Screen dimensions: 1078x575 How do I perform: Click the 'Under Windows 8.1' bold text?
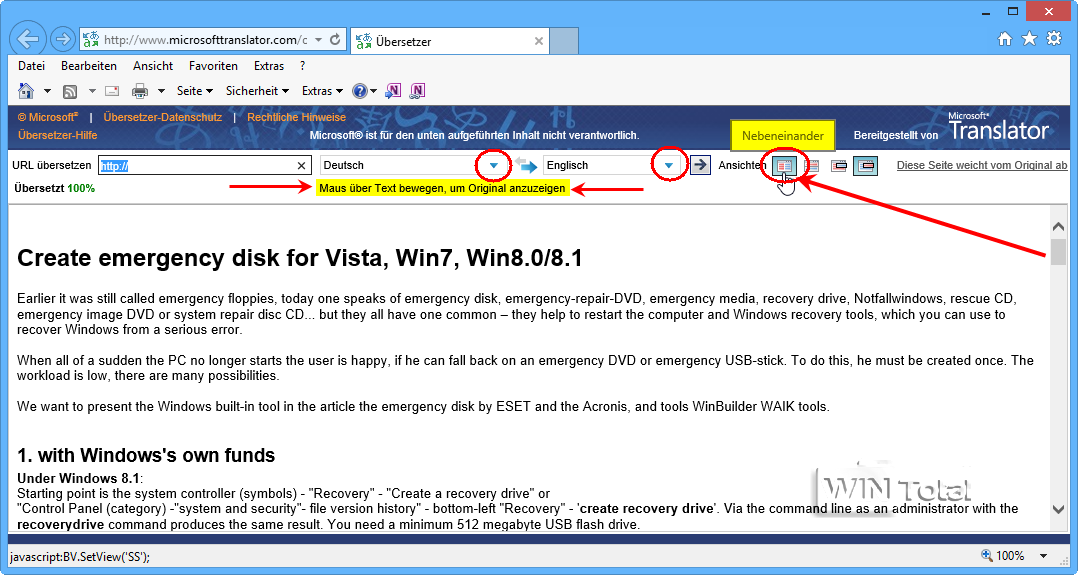pyautogui.click(x=78, y=478)
